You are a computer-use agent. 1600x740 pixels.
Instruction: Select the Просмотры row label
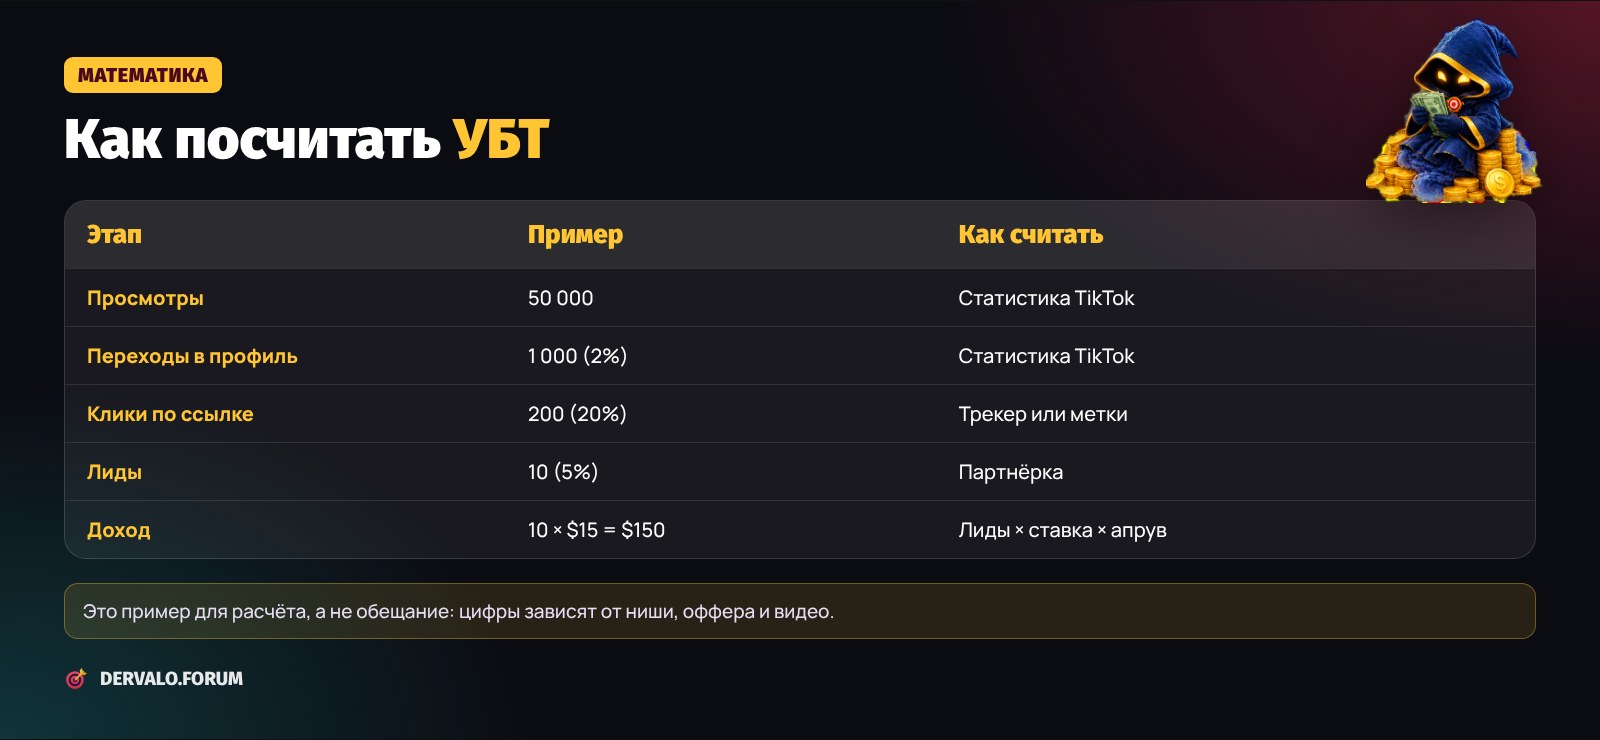point(145,298)
